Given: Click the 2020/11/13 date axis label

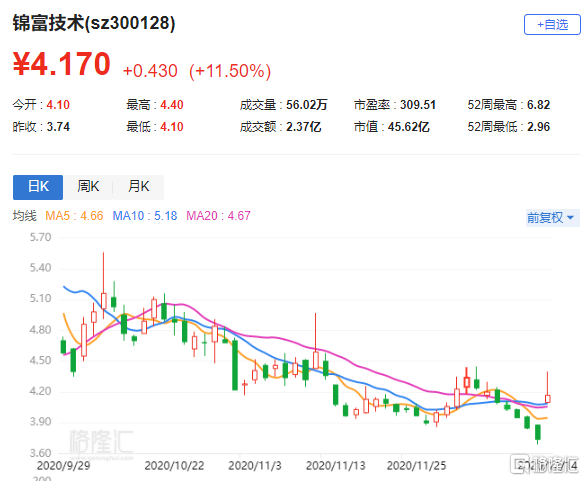Looking at the screenshot, I should (x=335, y=466).
